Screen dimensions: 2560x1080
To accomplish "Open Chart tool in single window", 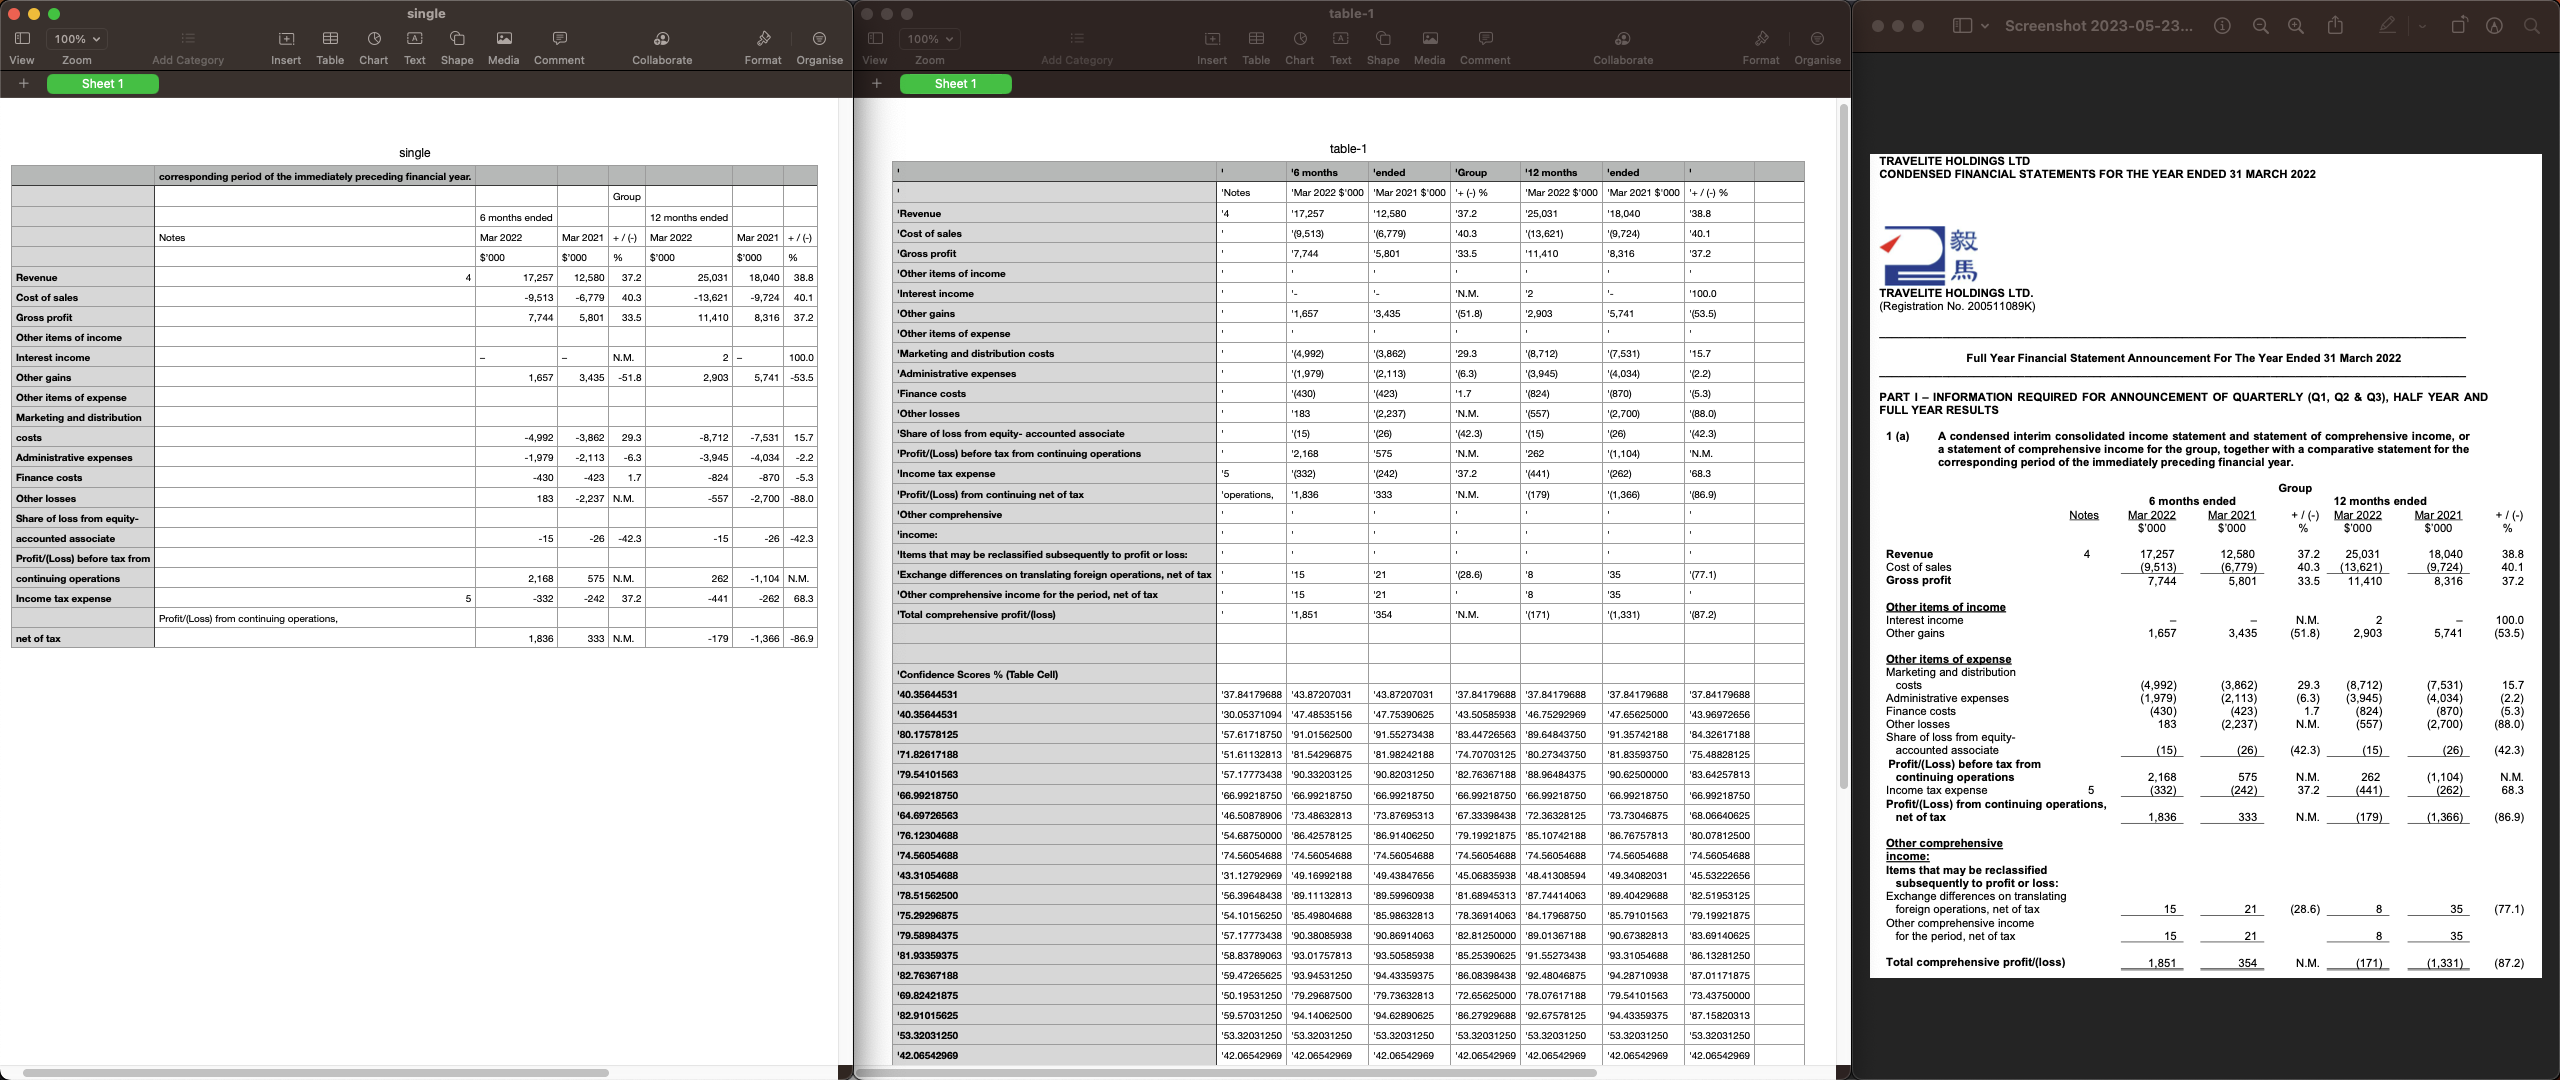I will pyautogui.click(x=373, y=39).
